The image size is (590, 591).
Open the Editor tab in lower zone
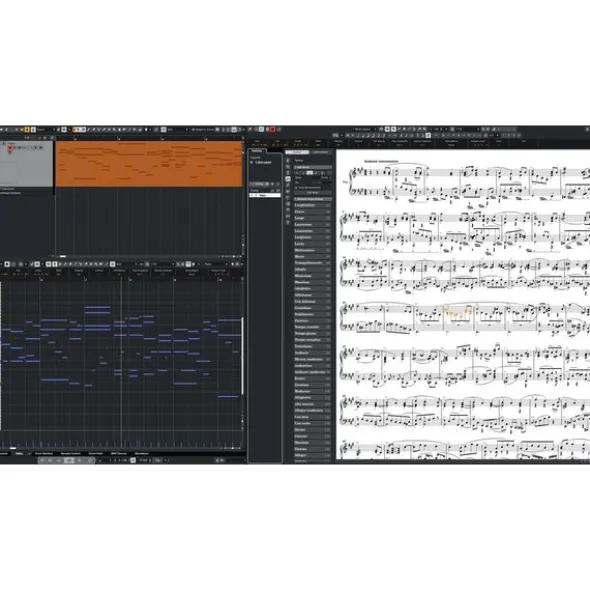tap(19, 453)
